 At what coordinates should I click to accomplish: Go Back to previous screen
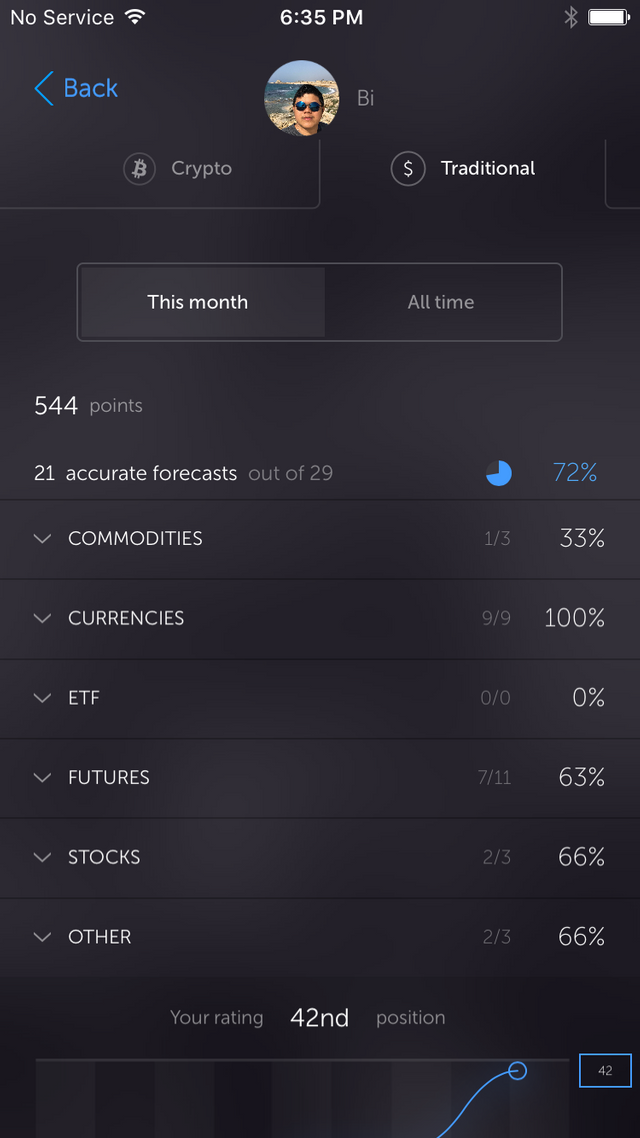[76, 89]
